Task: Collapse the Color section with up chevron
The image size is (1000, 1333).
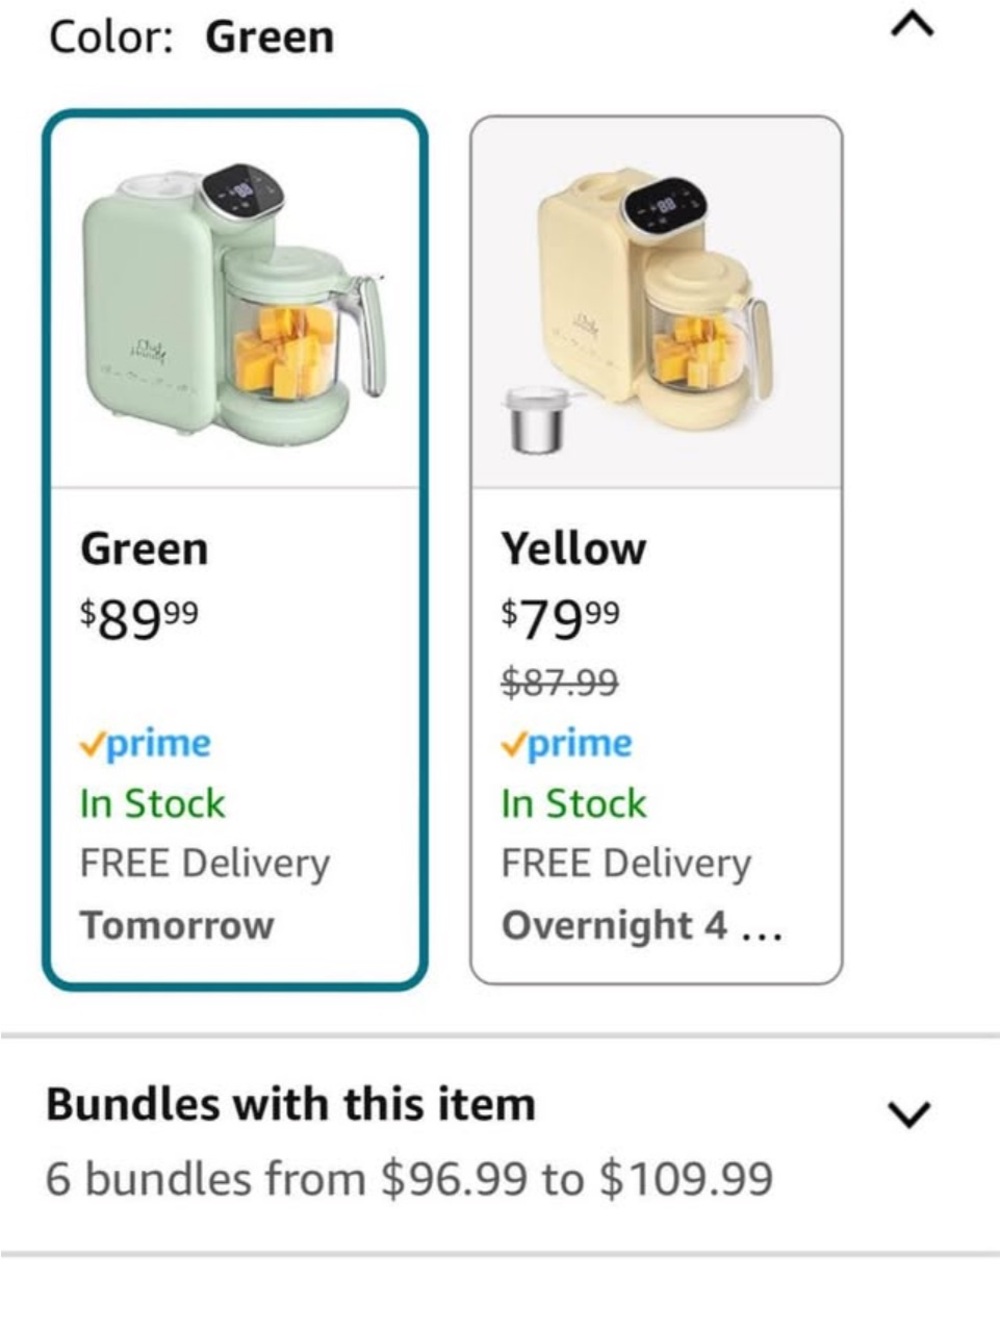Action: [x=912, y=25]
